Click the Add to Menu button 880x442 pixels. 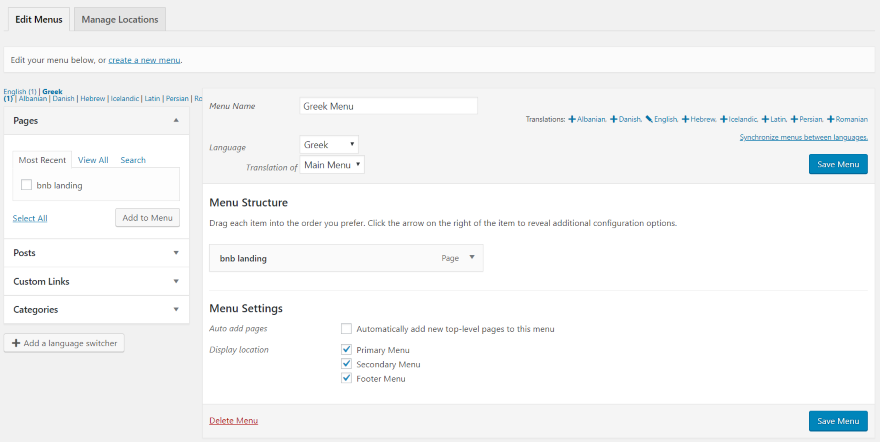147,218
